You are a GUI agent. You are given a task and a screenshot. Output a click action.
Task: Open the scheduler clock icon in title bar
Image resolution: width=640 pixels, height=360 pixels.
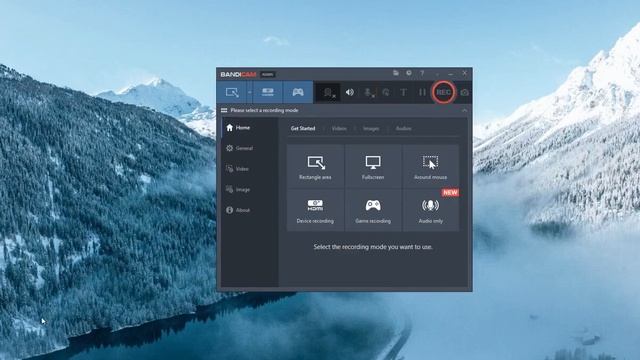click(x=409, y=73)
